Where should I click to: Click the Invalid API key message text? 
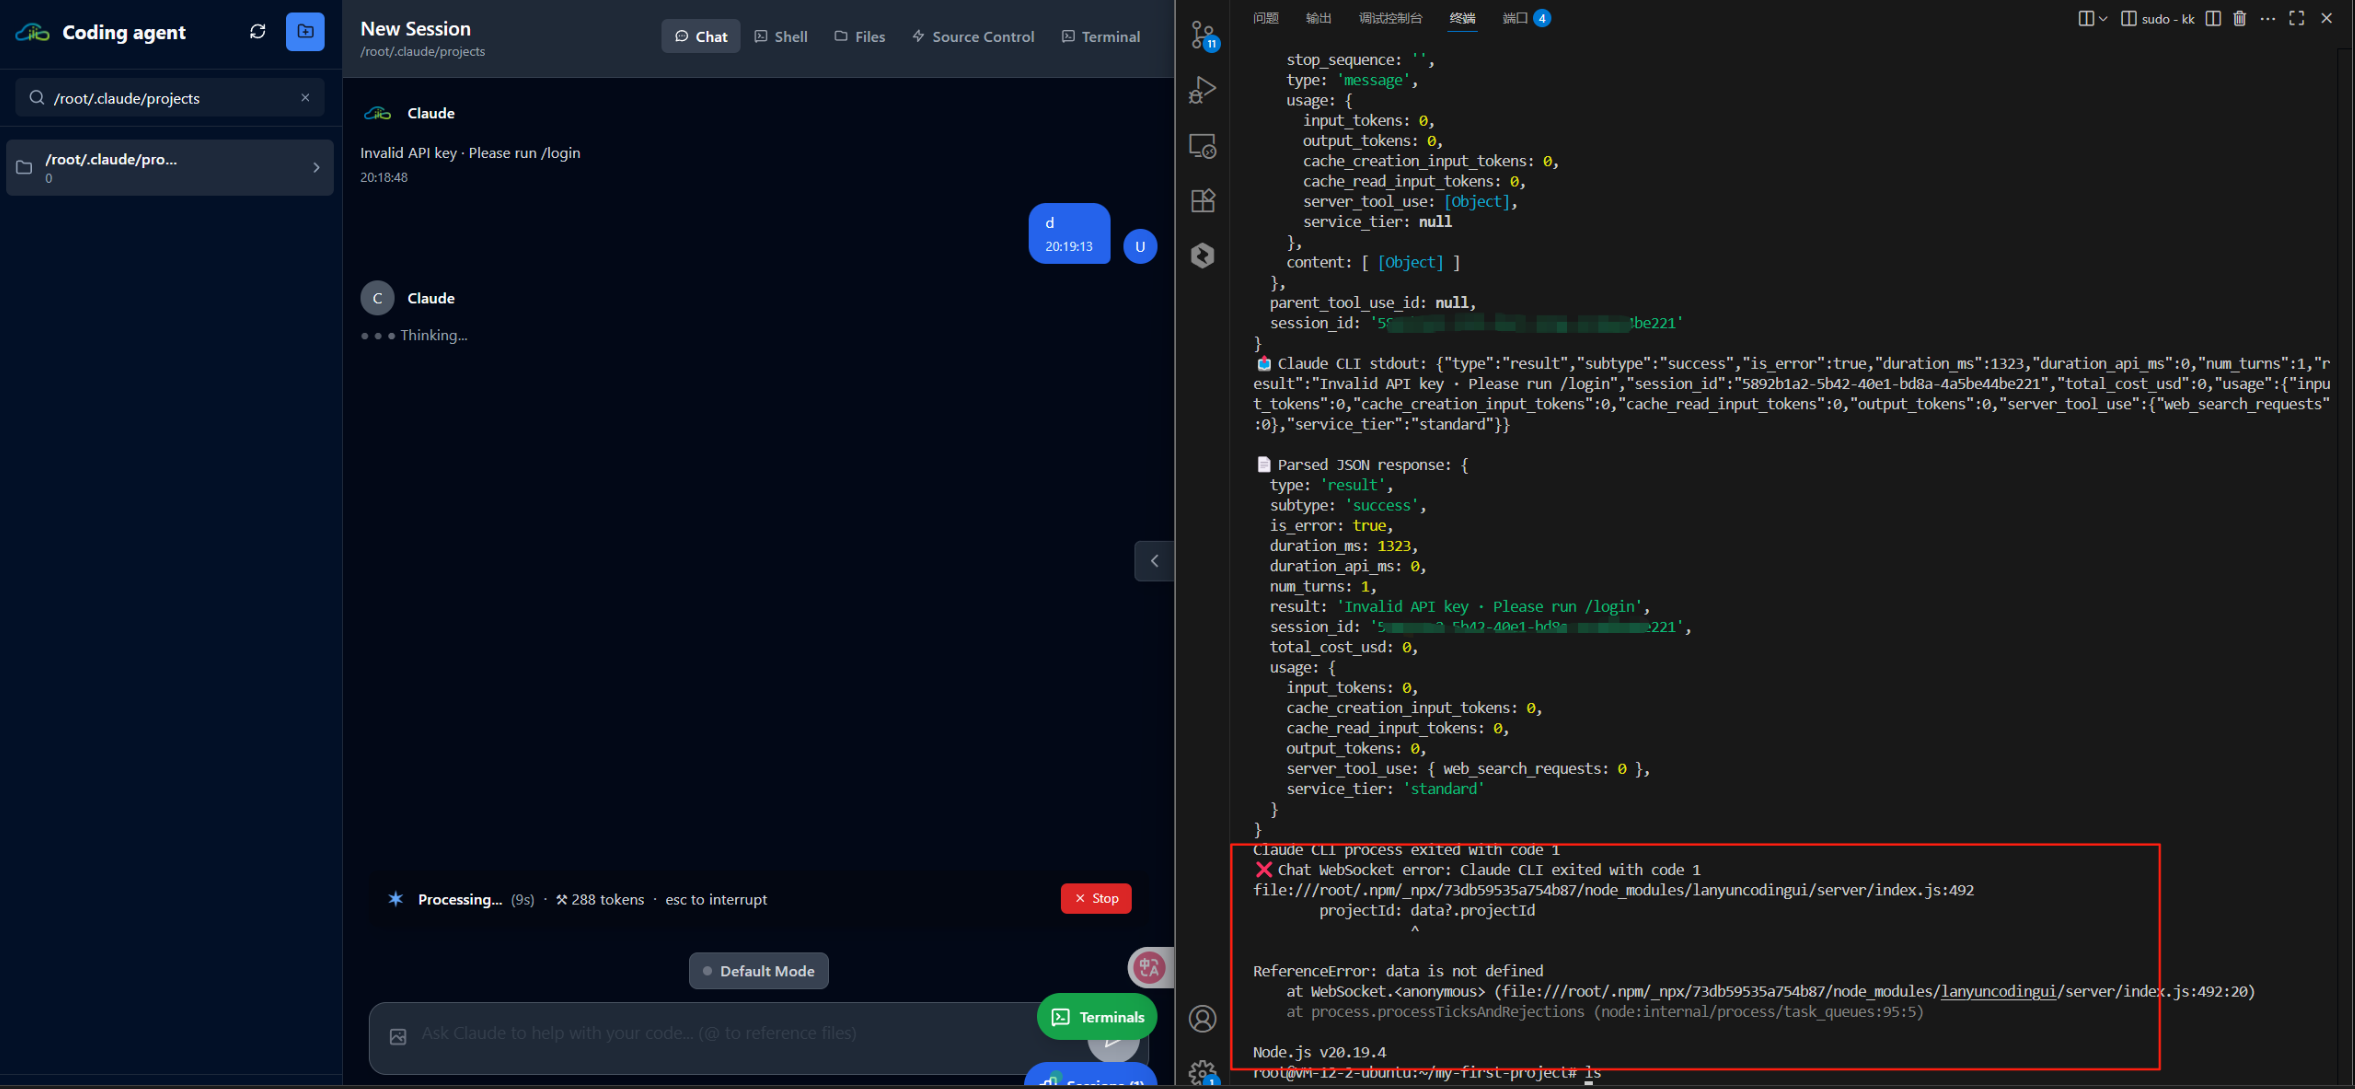point(470,153)
